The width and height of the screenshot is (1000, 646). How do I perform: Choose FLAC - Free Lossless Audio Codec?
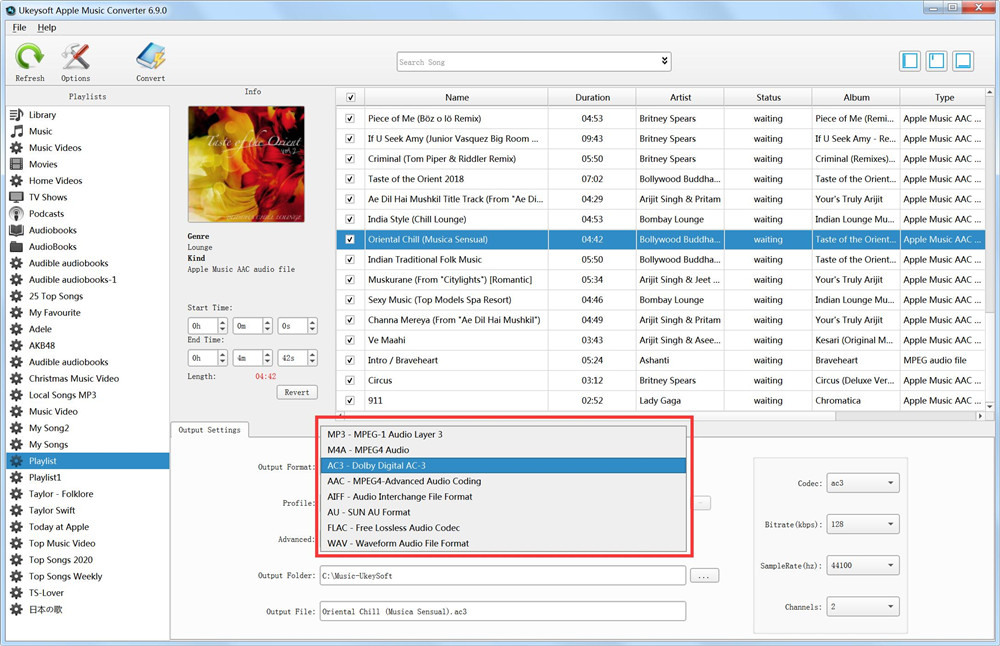[503, 528]
